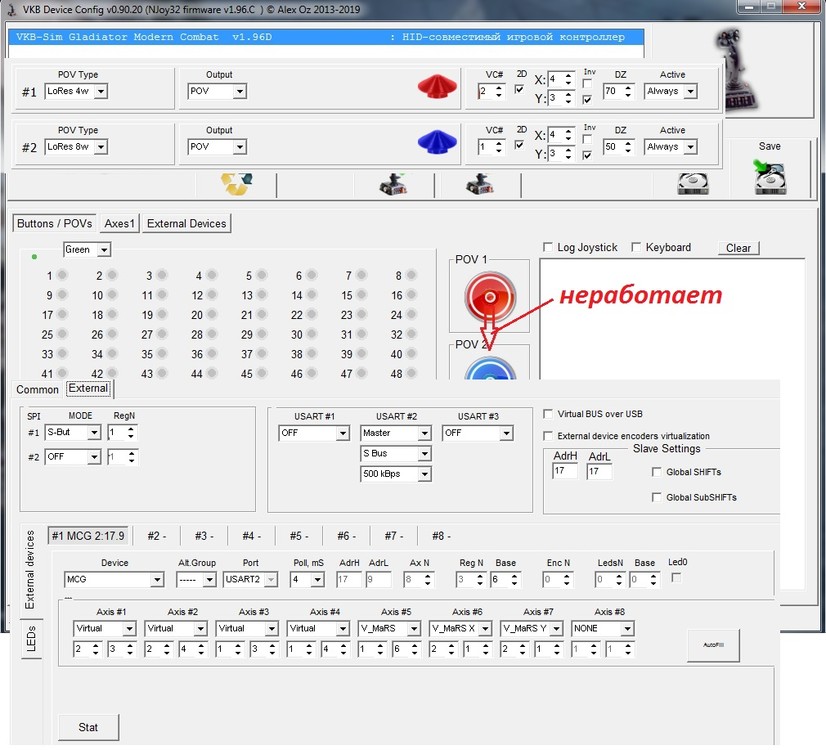Viewport: 826px width, 750px height.
Task: Click the Clear log button
Action: point(739,248)
